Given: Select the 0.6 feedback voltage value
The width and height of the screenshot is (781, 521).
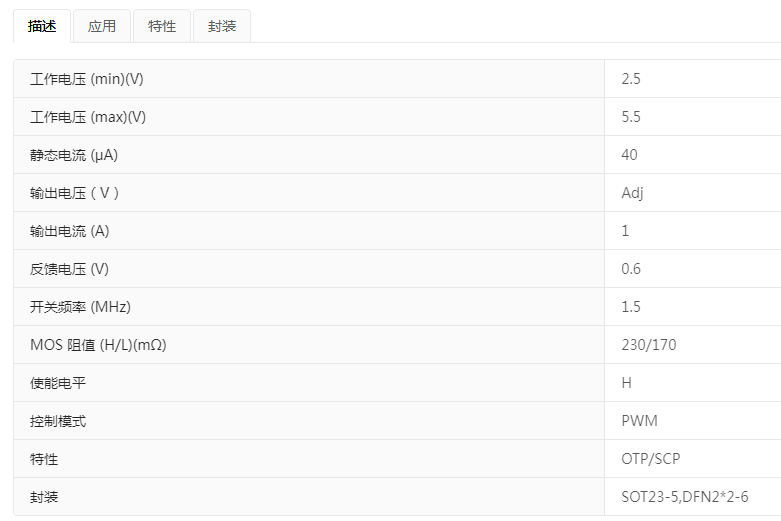Looking at the screenshot, I should 631,269.
